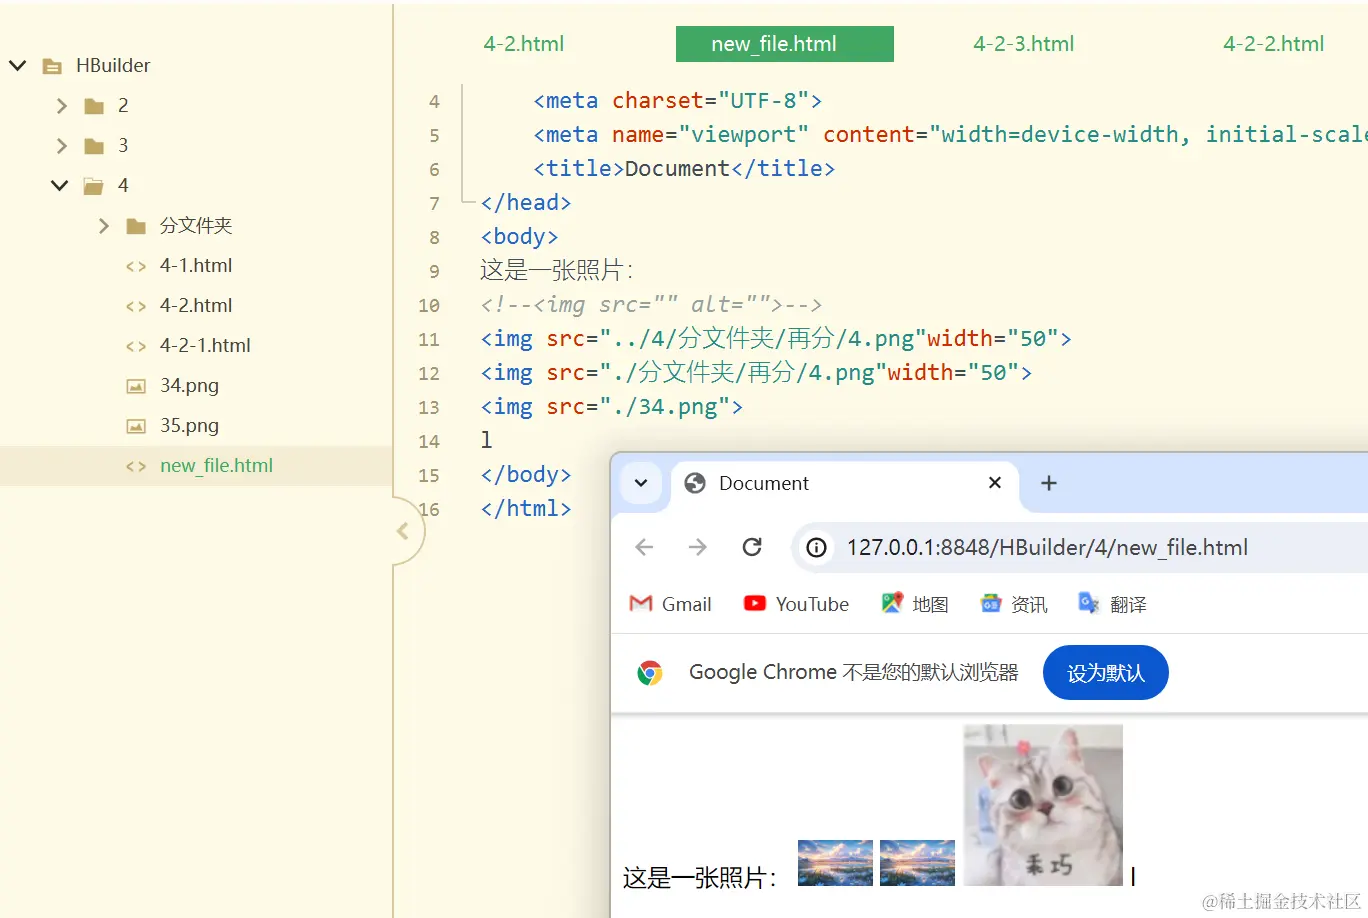Click the first small landscape image

[835, 863]
